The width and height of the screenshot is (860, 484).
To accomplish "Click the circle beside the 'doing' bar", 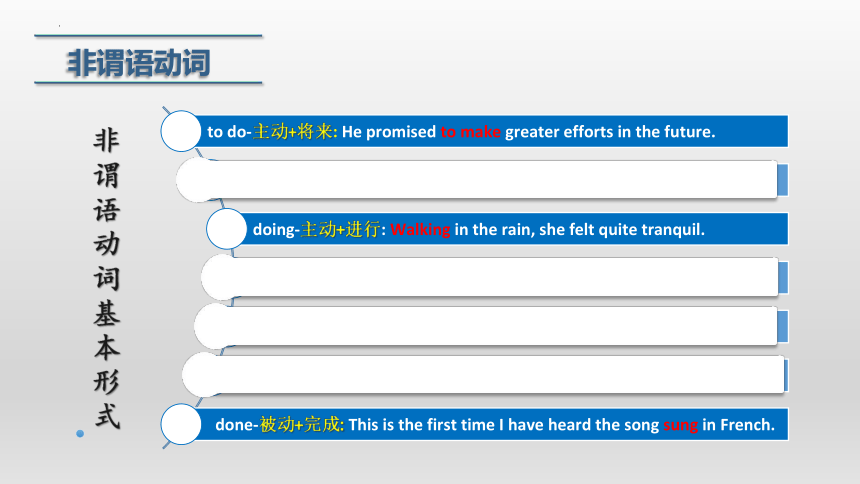I will point(227,229).
